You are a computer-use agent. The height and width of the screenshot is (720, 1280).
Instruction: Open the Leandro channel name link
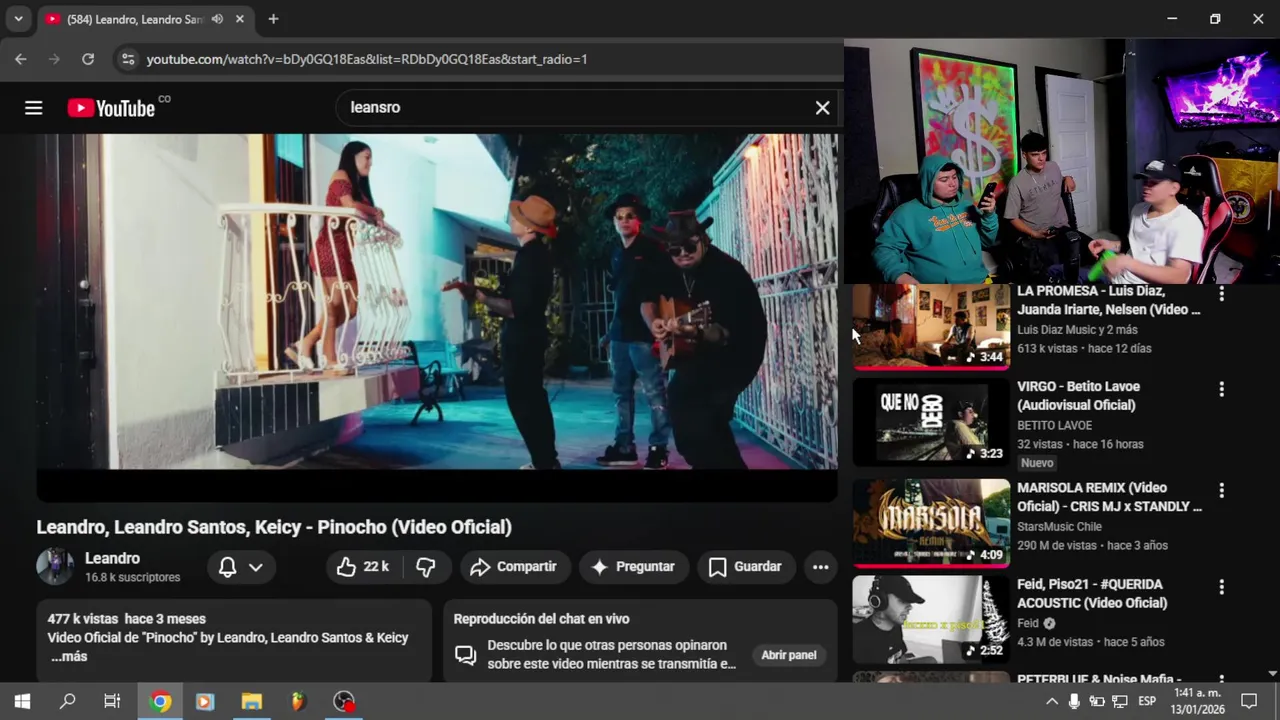click(x=112, y=558)
